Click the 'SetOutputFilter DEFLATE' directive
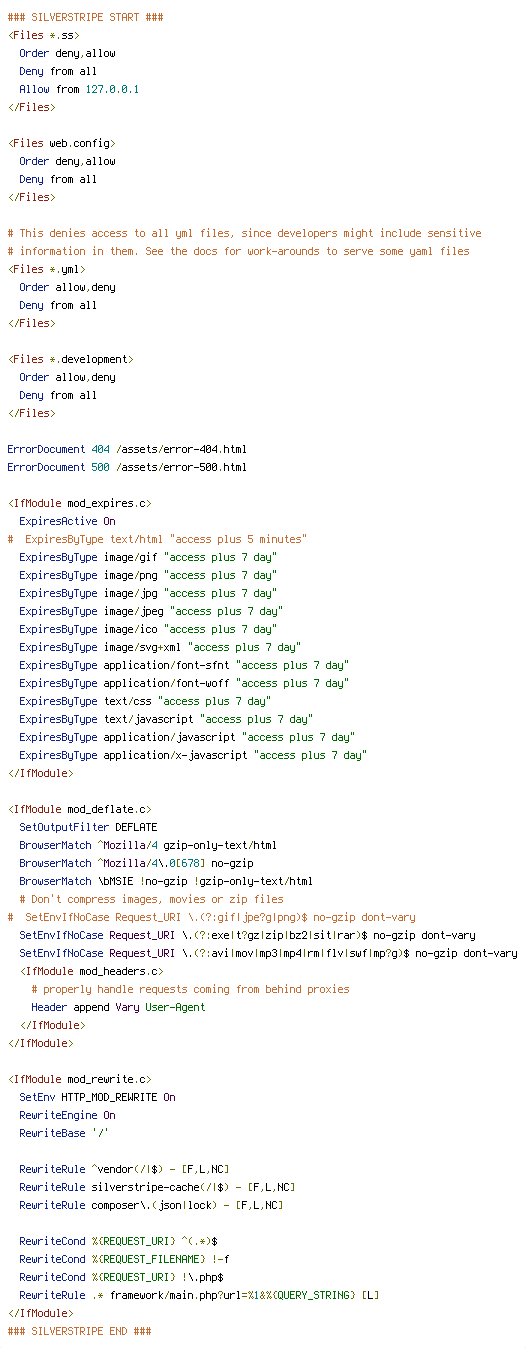Screen dimensions: 526x1348 pos(88,827)
